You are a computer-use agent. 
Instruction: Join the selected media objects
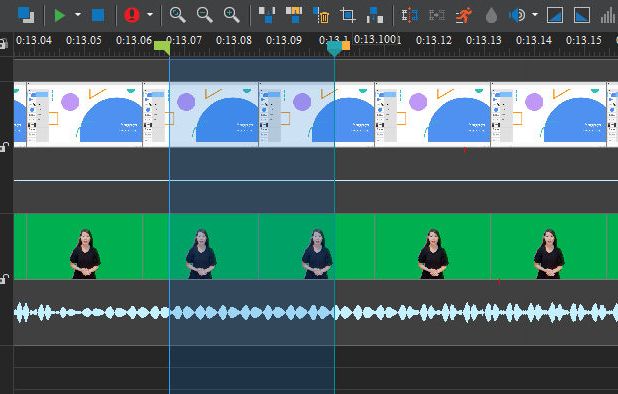[x=294, y=15]
